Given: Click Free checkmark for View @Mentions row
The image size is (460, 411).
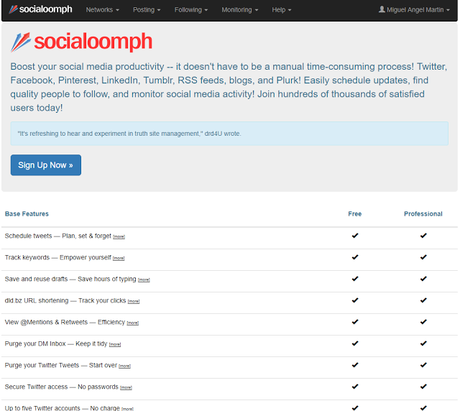Looking at the screenshot, I should [355, 322].
